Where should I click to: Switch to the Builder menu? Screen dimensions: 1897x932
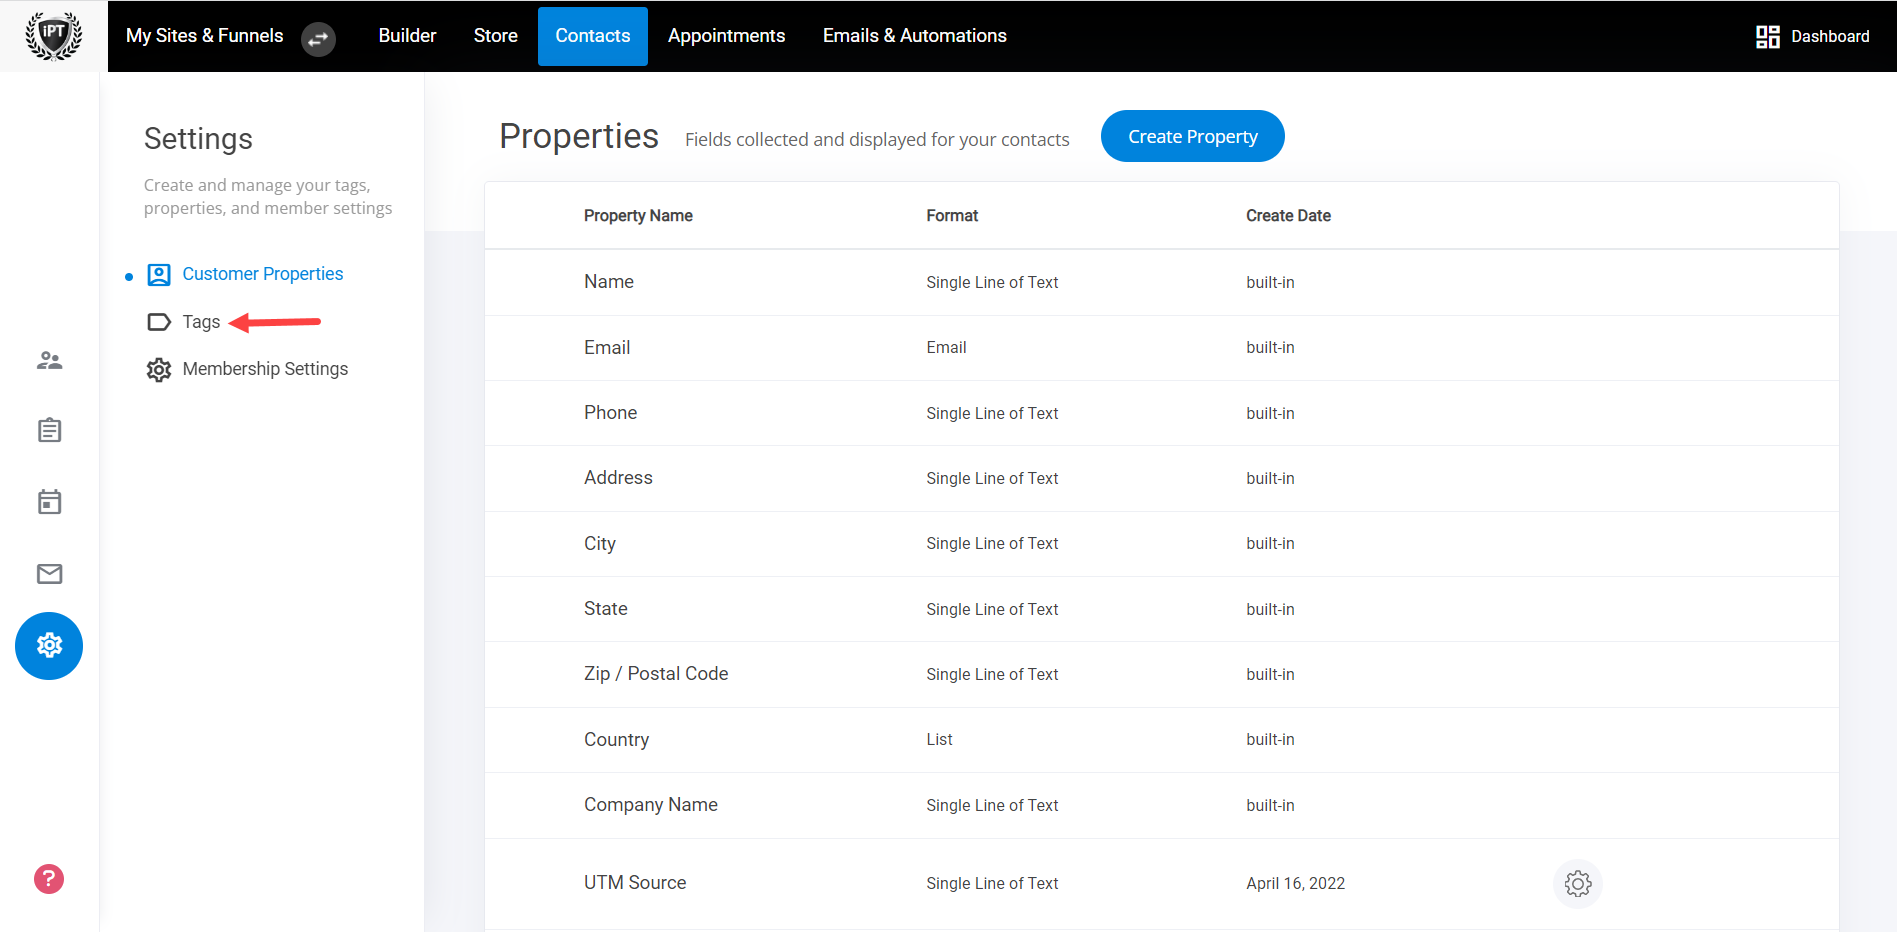pyautogui.click(x=407, y=36)
